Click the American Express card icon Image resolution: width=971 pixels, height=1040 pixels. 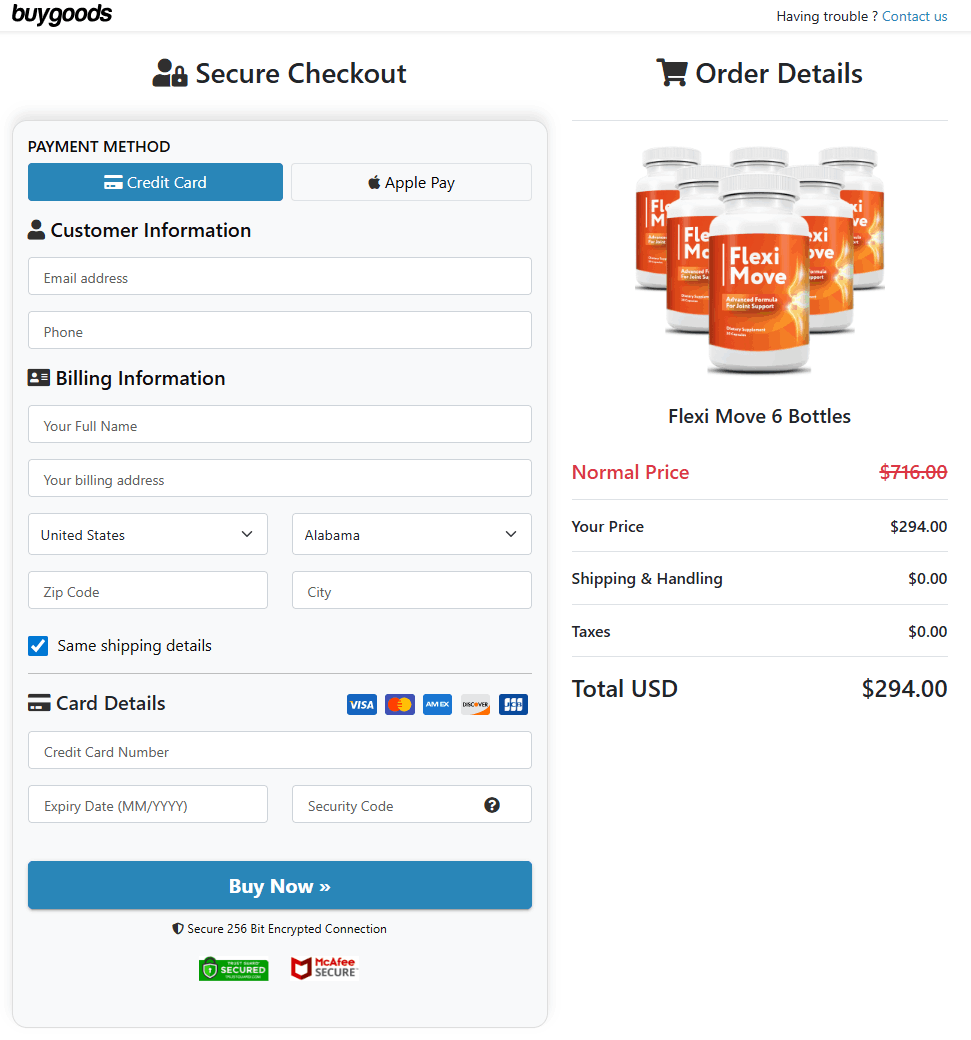point(437,705)
